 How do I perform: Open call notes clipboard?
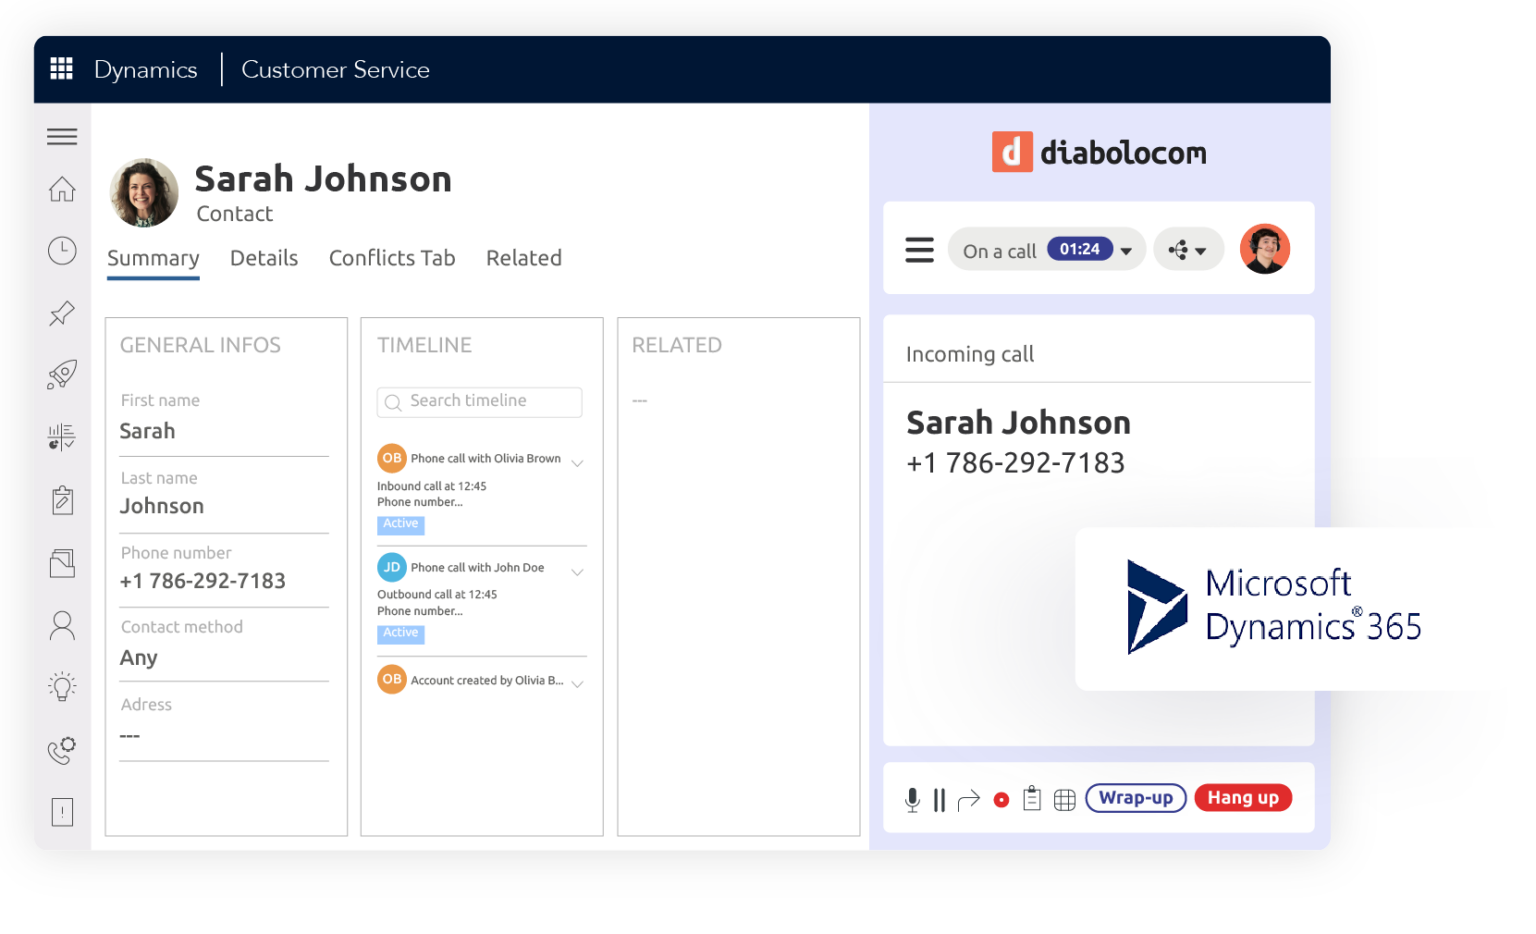click(x=1032, y=799)
